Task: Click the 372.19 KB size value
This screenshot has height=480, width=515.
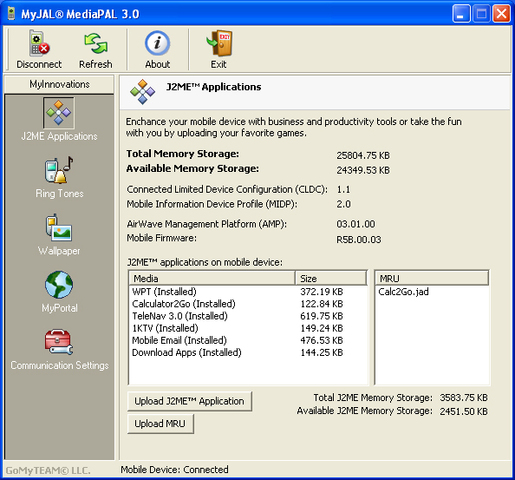Action: point(322,292)
